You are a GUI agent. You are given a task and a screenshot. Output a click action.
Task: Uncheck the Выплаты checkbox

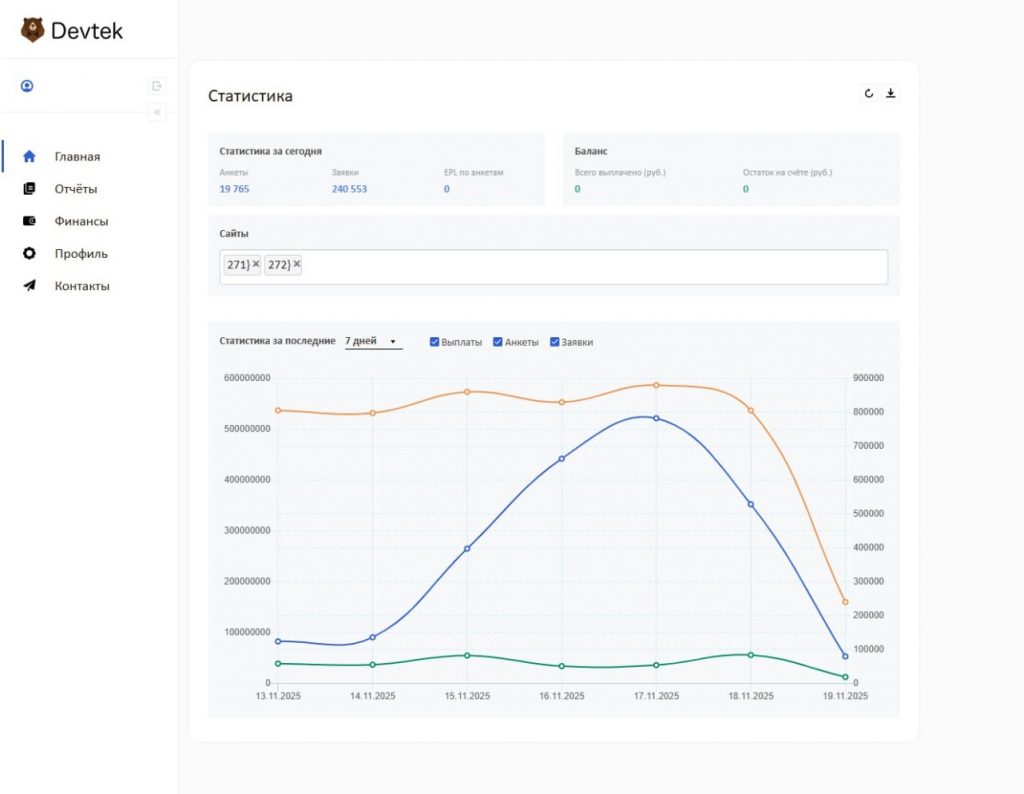click(434, 342)
